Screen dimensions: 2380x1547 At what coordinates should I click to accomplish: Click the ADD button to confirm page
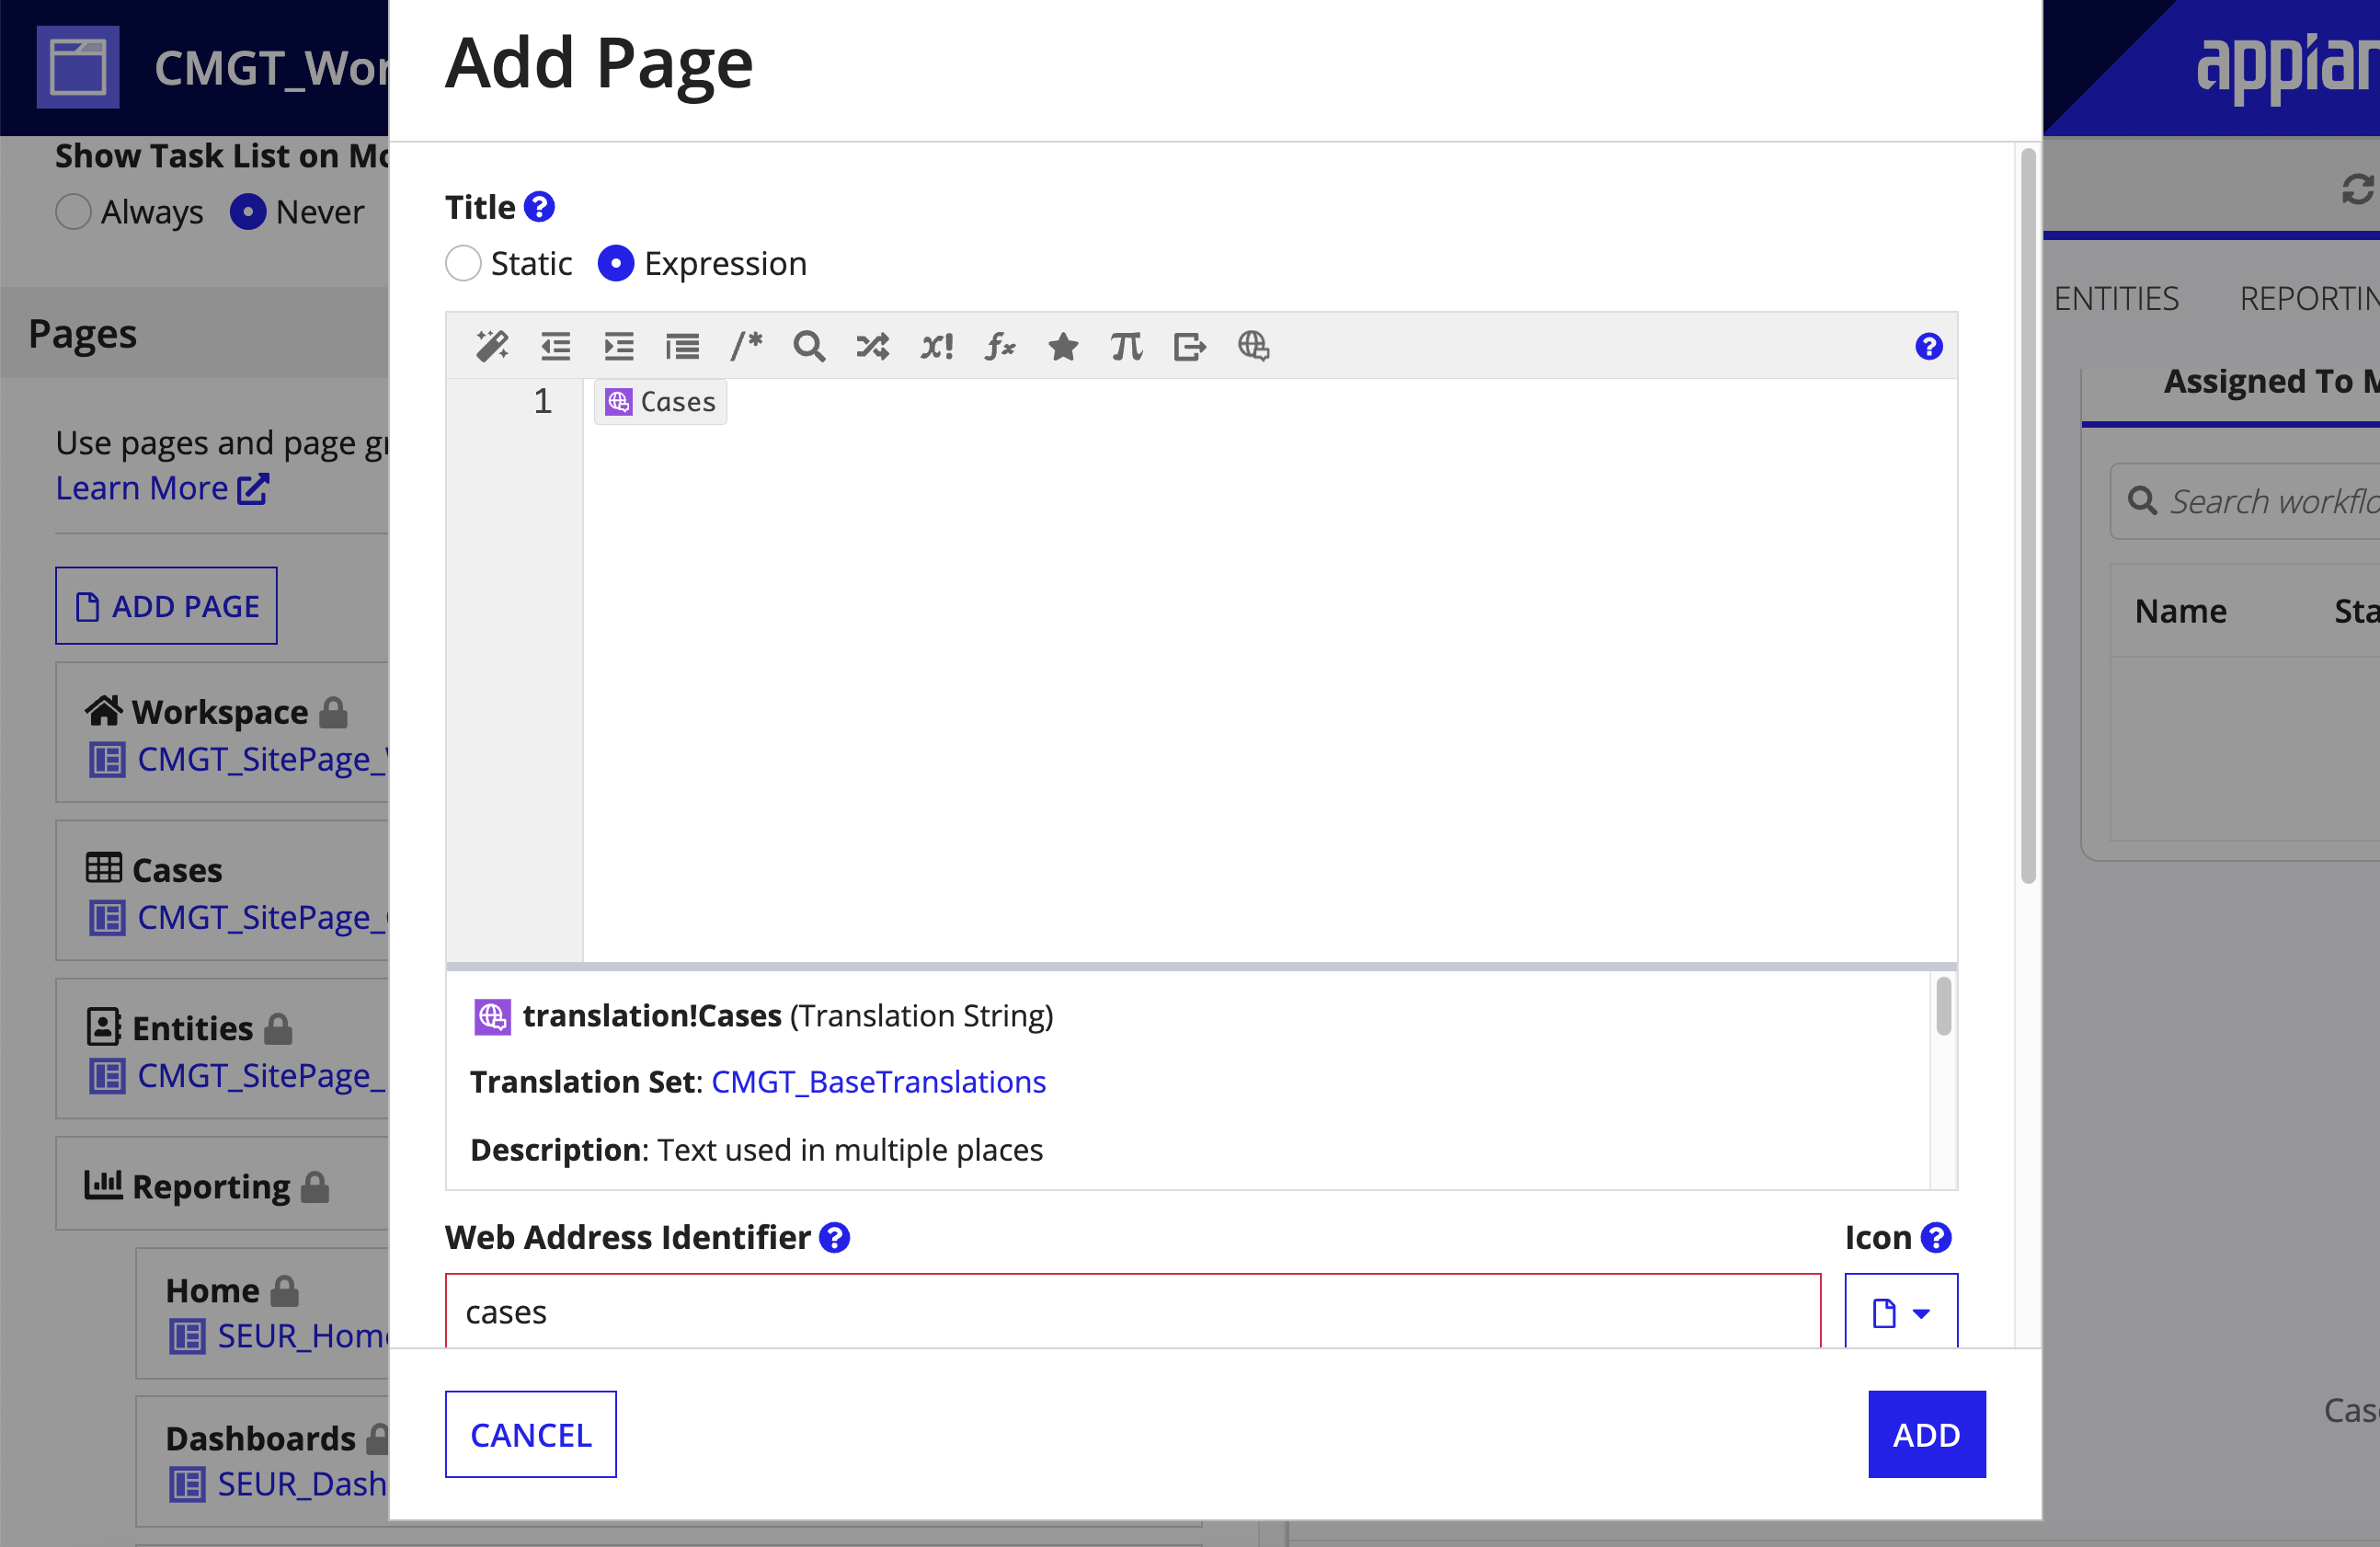(1924, 1433)
